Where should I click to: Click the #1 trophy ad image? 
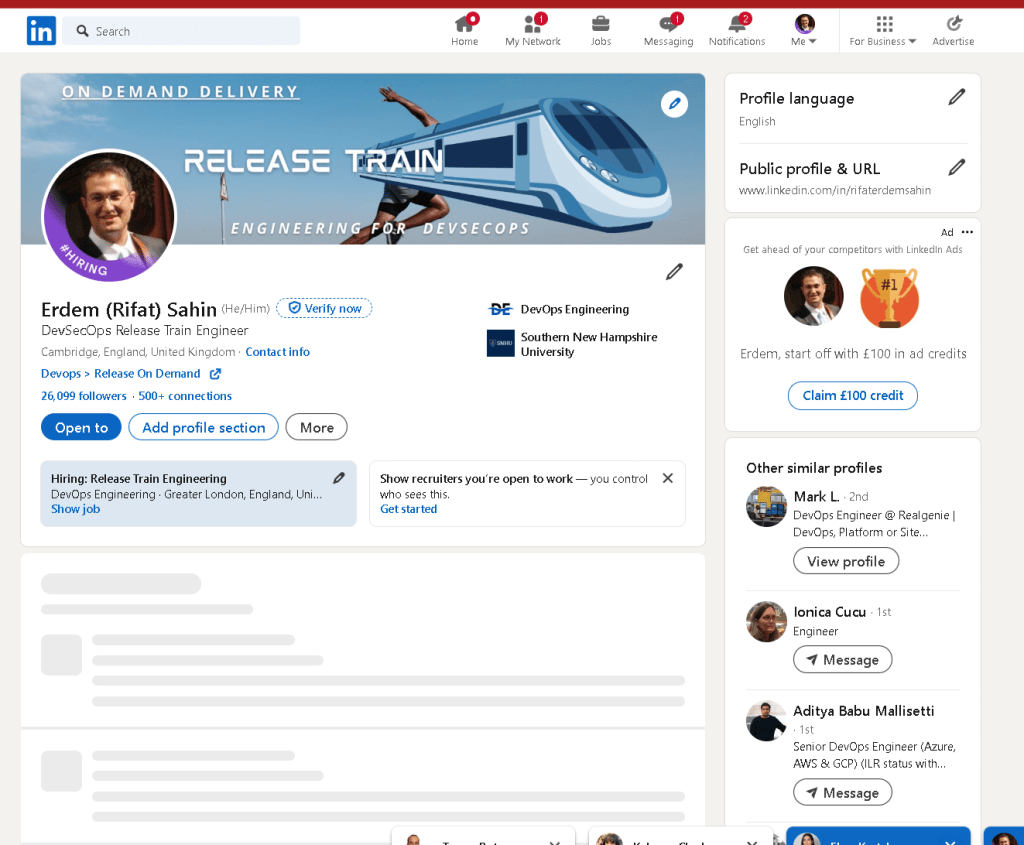click(889, 297)
